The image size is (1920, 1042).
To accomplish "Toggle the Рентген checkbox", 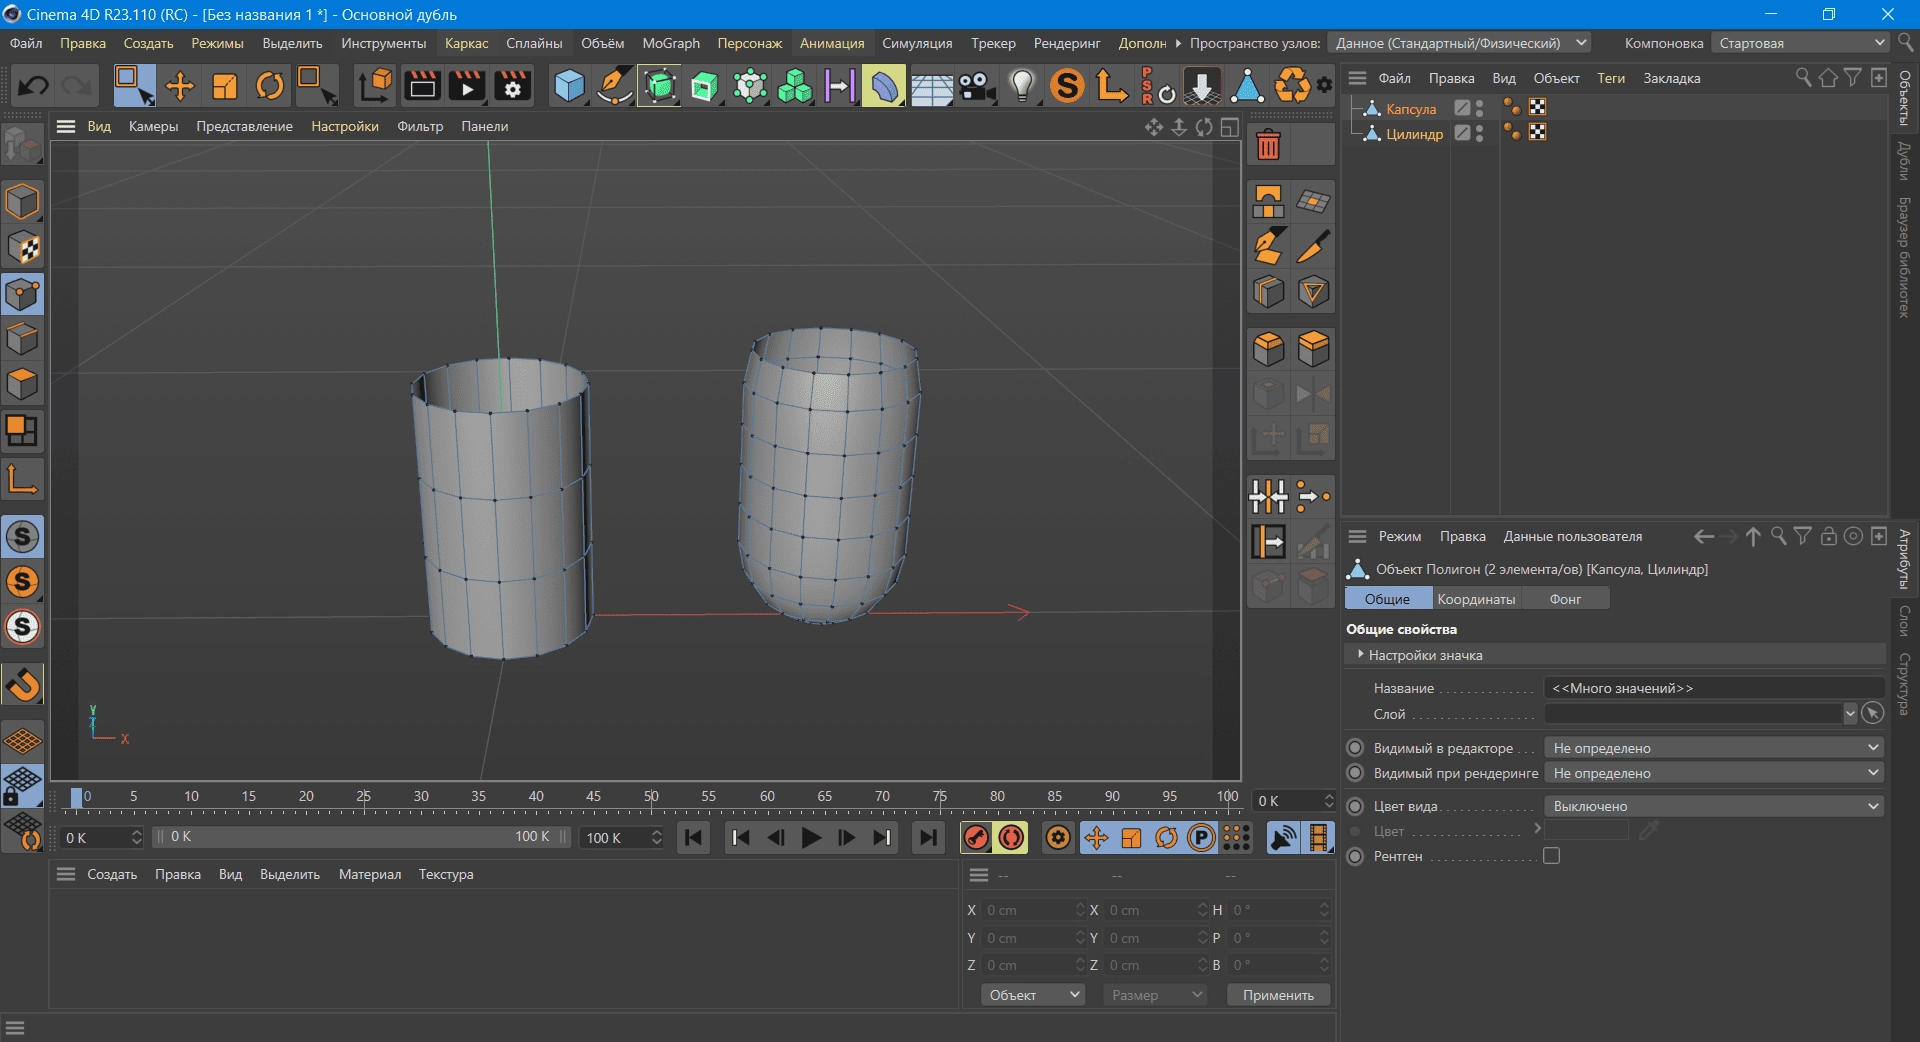I will (x=1551, y=856).
